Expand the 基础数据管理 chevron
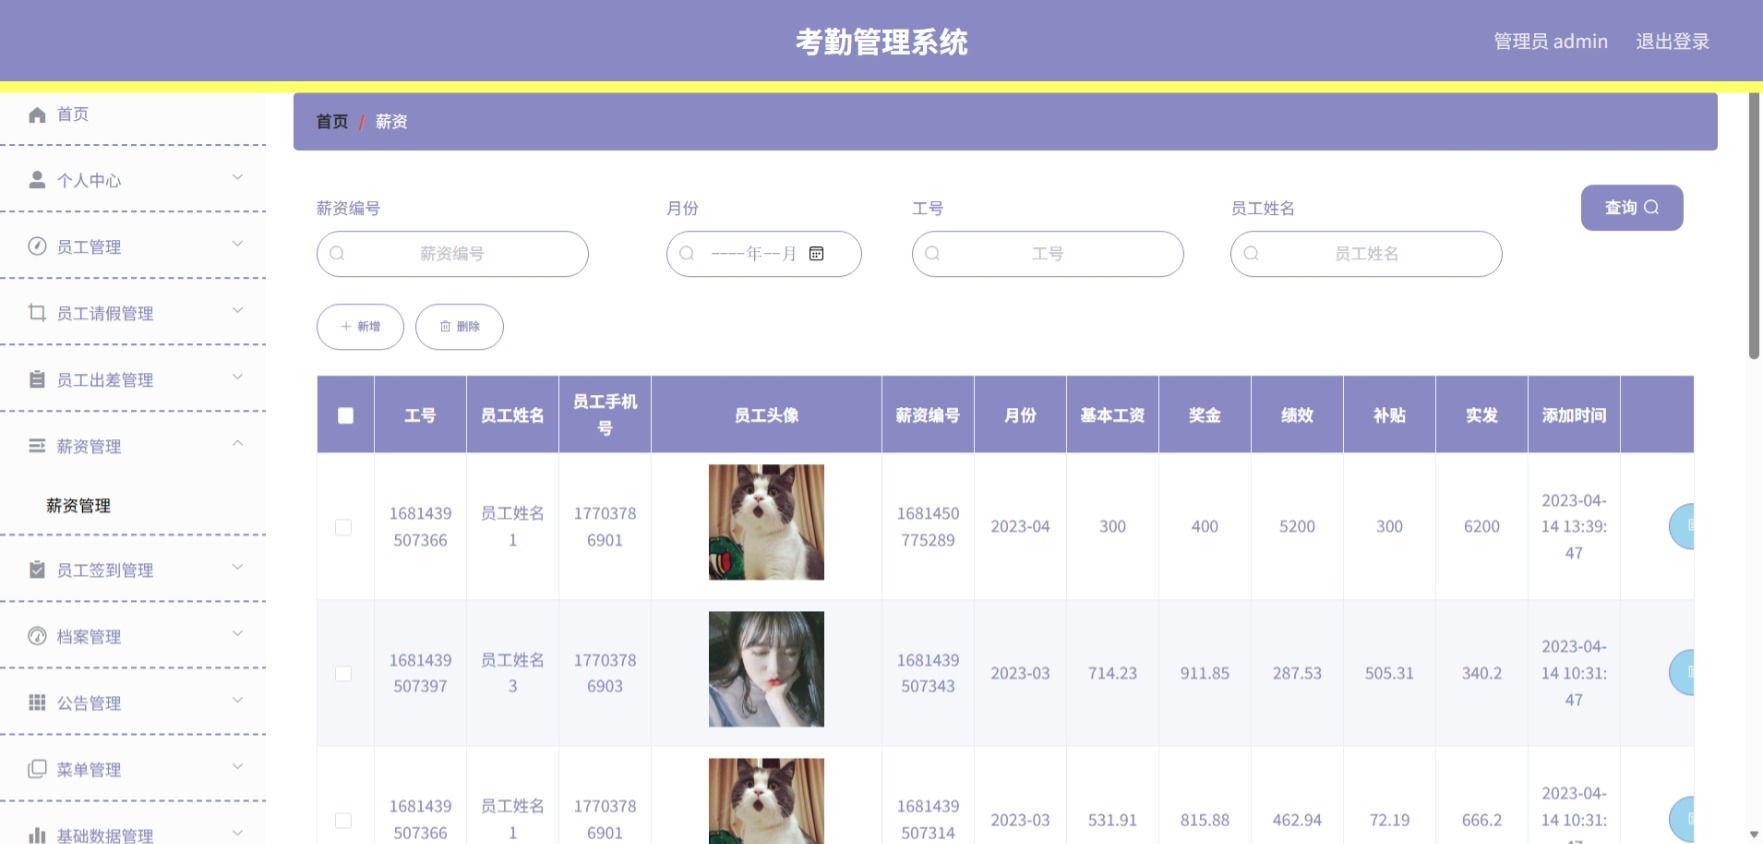The image size is (1763, 844). (237, 832)
